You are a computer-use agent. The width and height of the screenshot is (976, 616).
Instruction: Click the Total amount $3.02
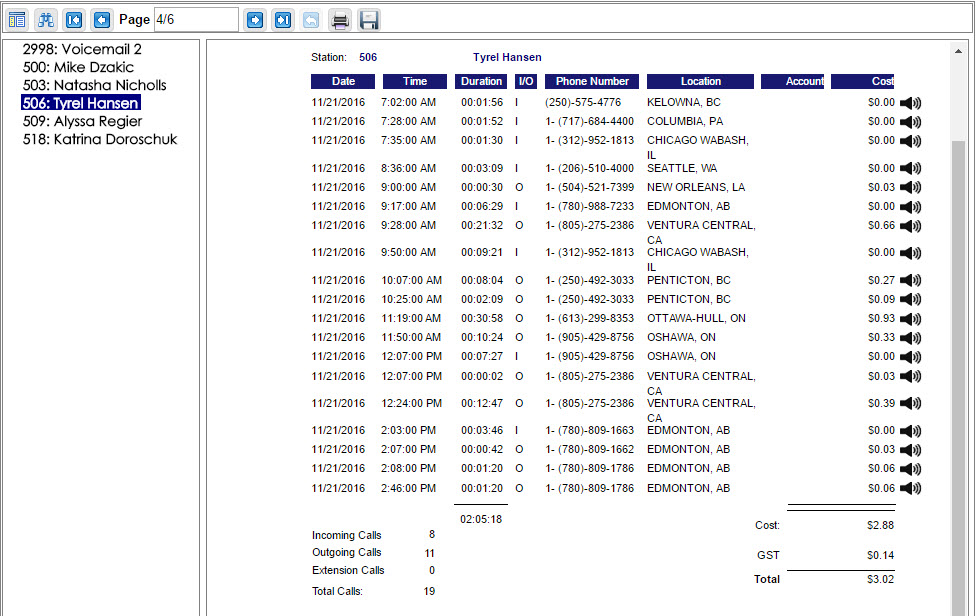(880, 579)
